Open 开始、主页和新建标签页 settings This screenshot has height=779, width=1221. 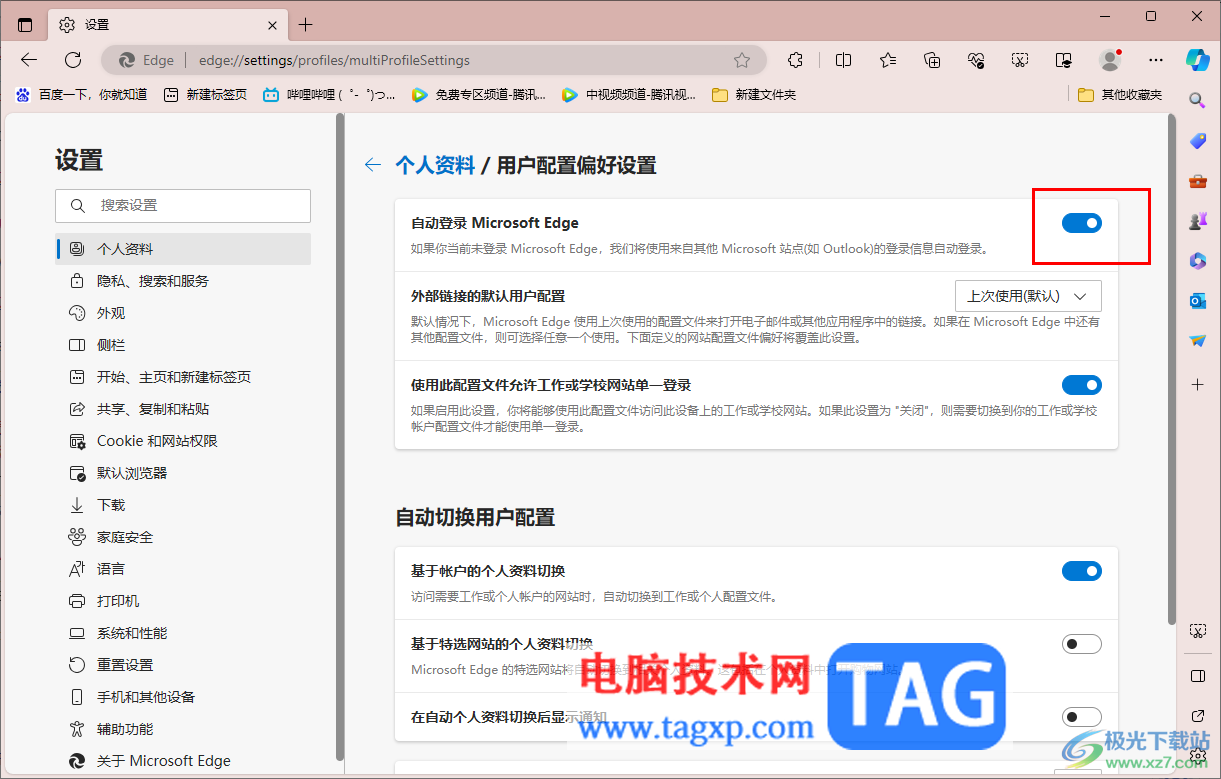[x=184, y=377]
